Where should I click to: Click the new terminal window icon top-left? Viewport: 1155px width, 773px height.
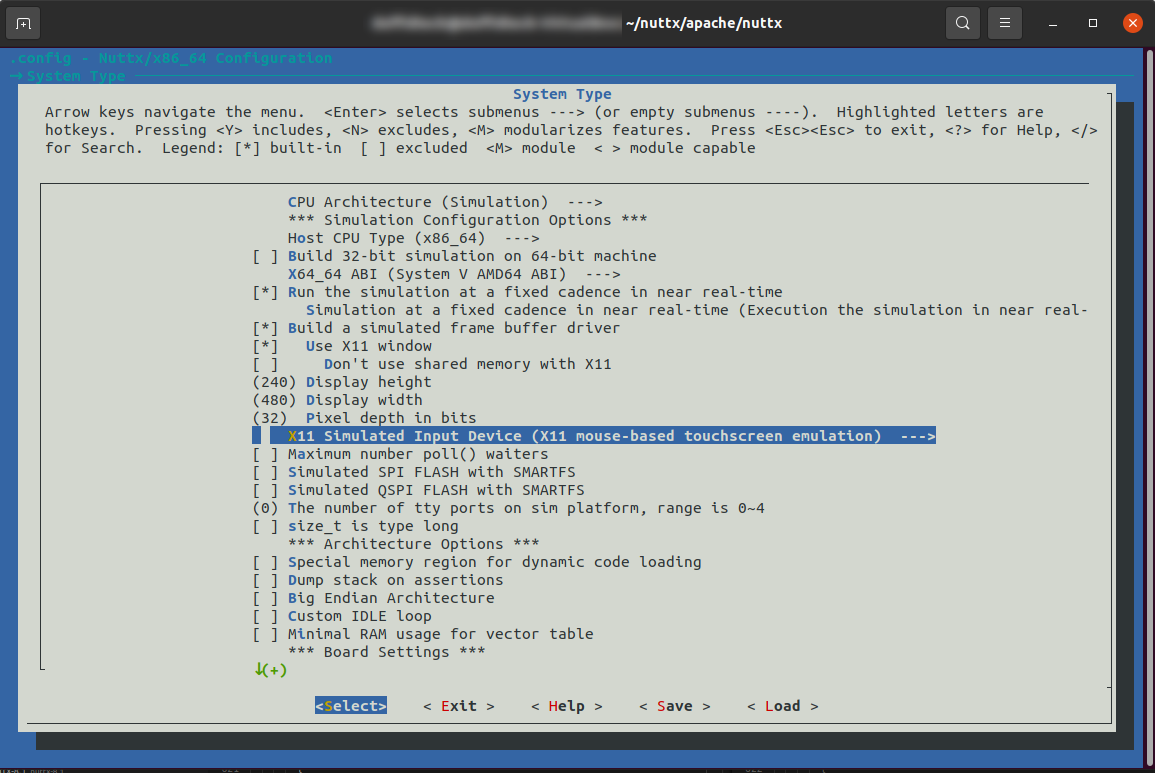tap(22, 22)
